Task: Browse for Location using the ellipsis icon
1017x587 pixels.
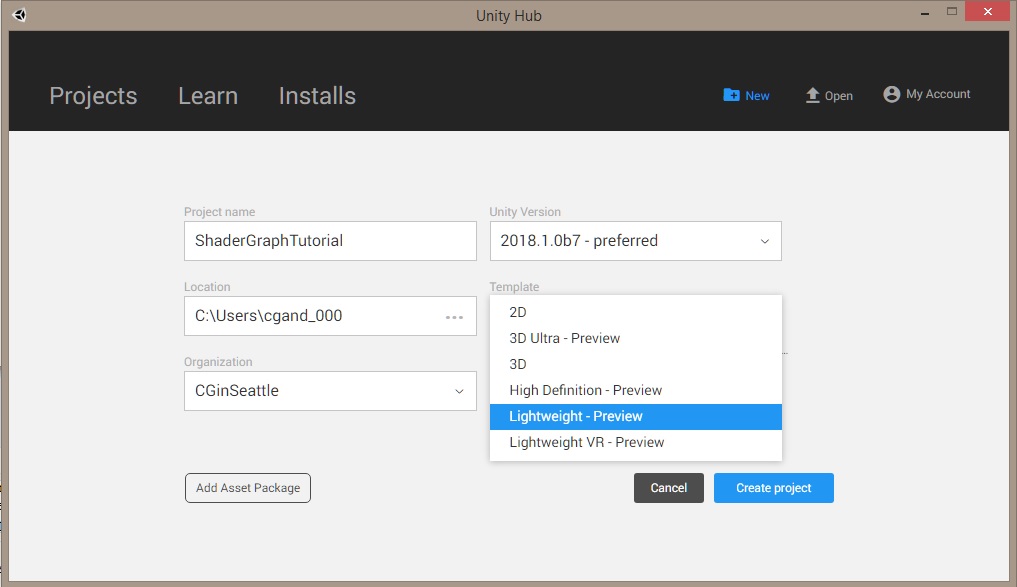Action: (x=455, y=316)
